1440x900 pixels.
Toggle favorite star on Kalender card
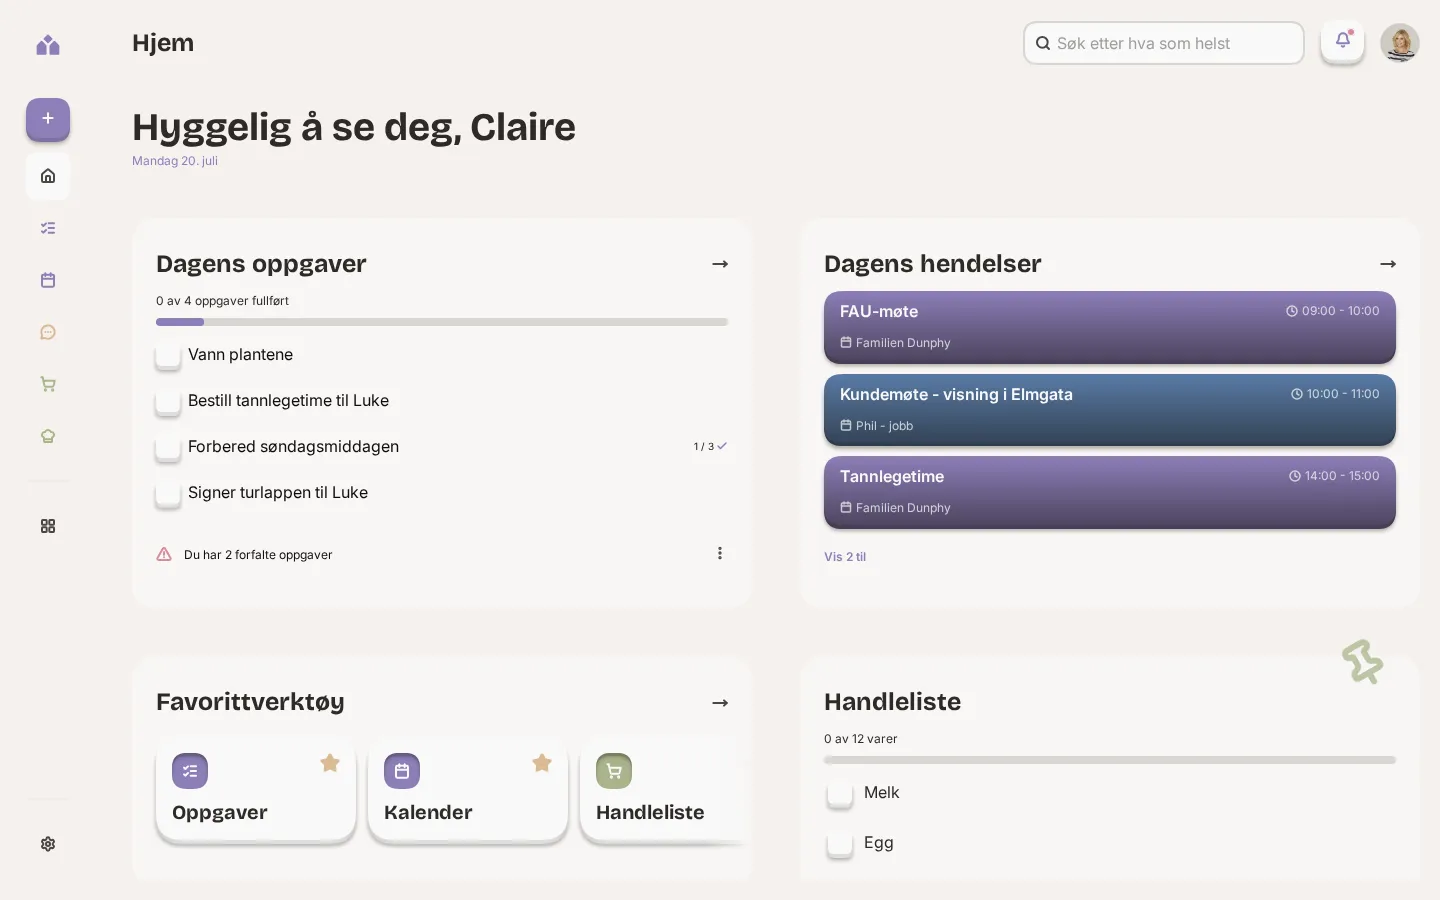[542, 763]
